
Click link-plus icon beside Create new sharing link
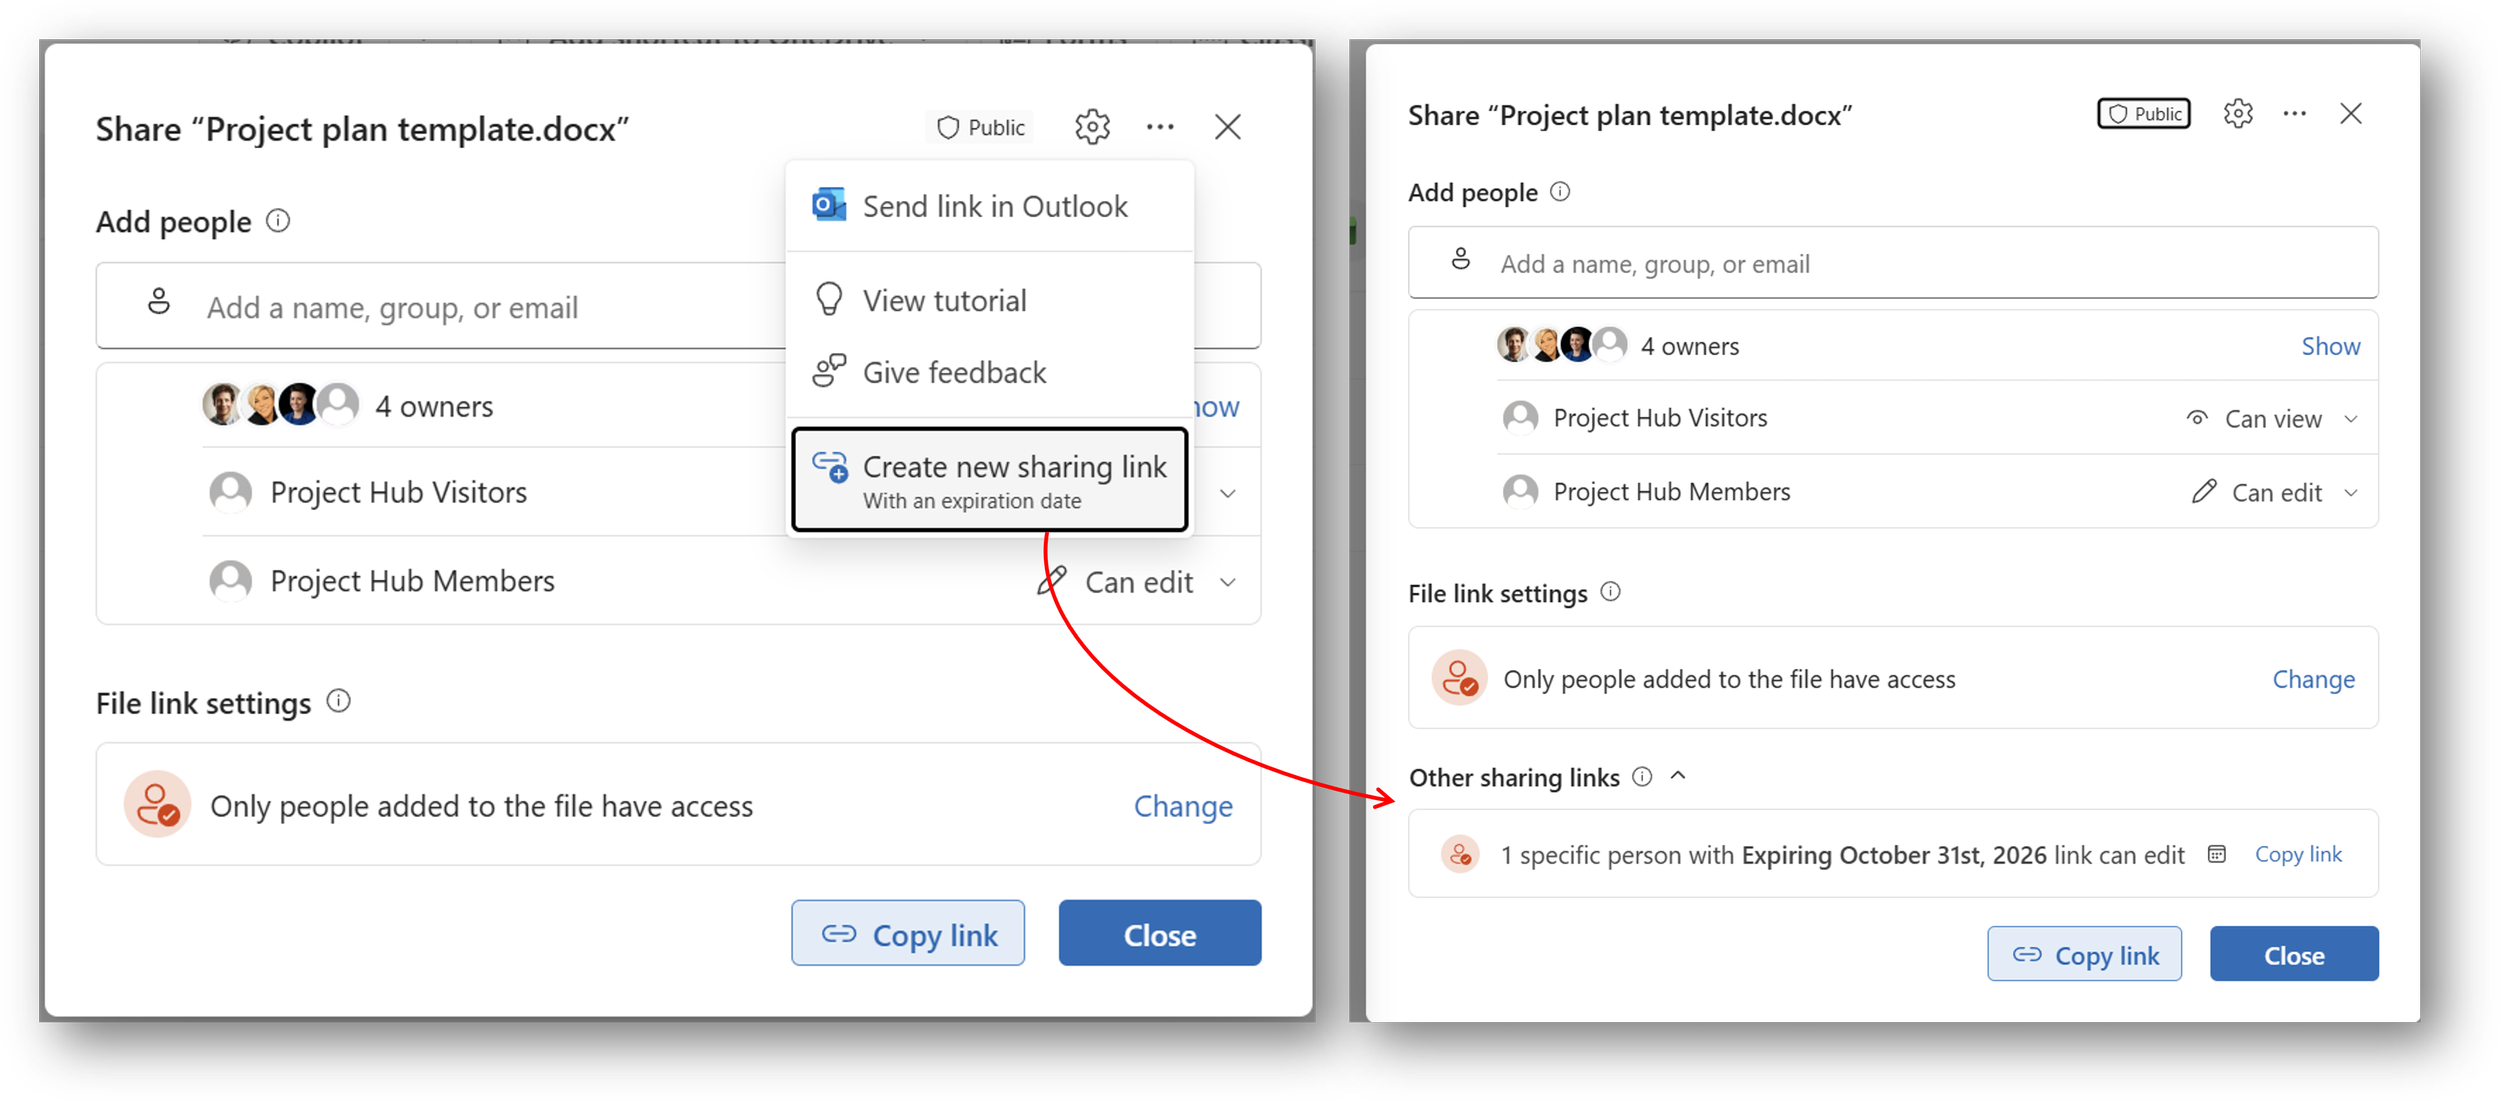[830, 466]
